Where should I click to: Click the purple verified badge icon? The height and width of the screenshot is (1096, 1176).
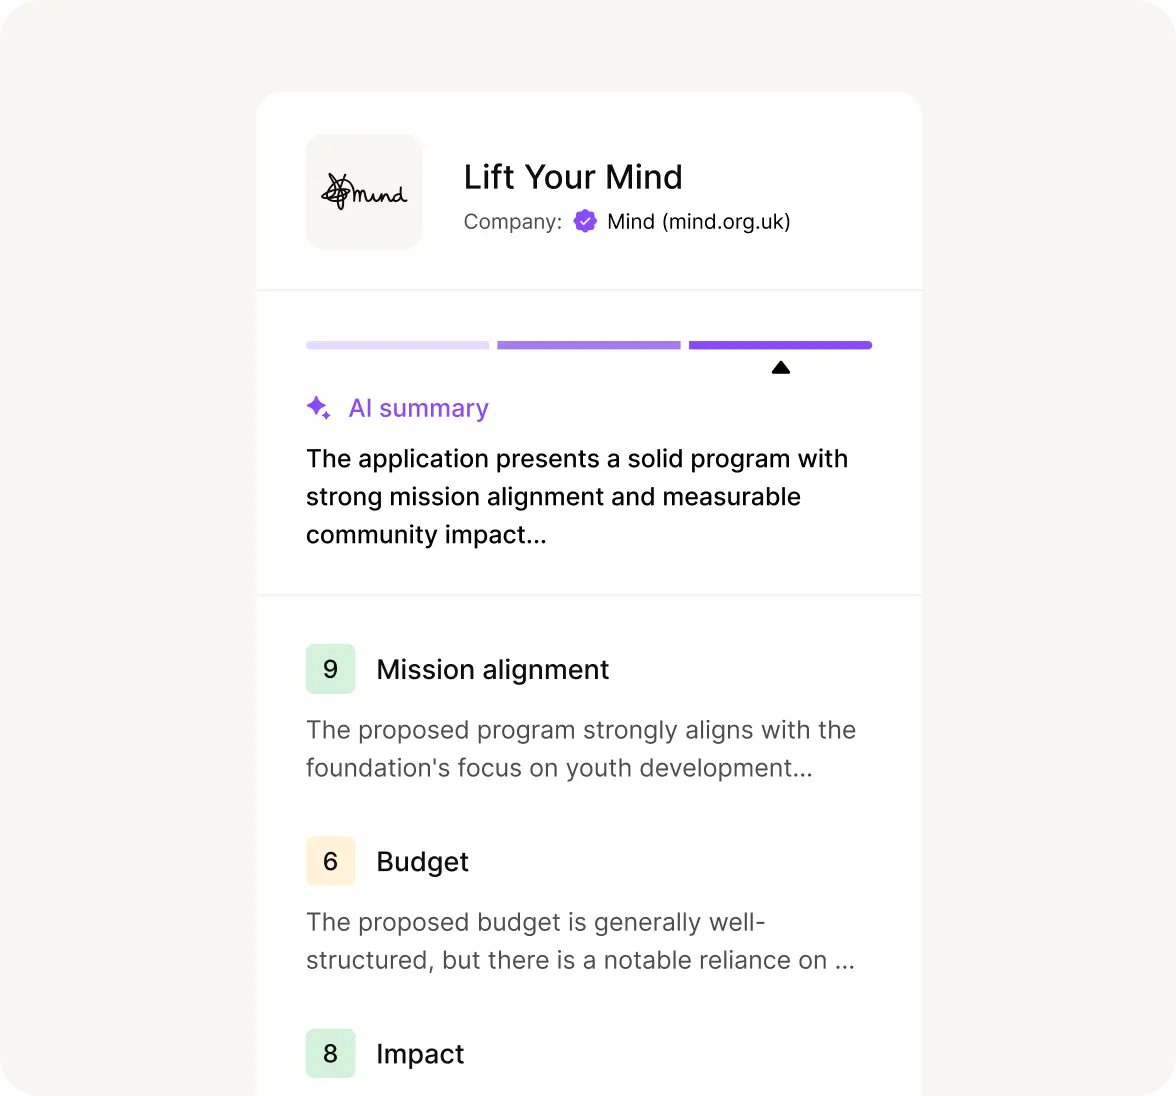pyautogui.click(x=585, y=221)
